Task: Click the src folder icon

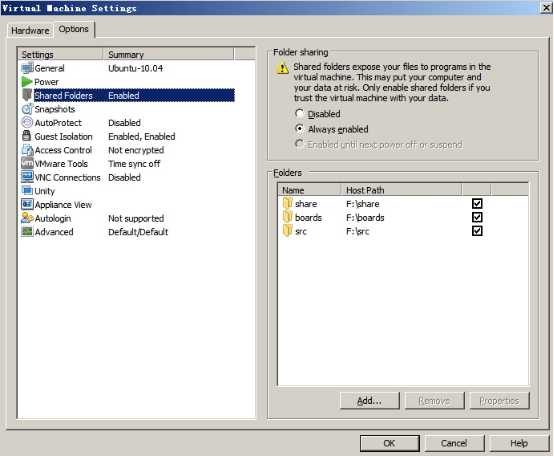Action: coord(288,231)
